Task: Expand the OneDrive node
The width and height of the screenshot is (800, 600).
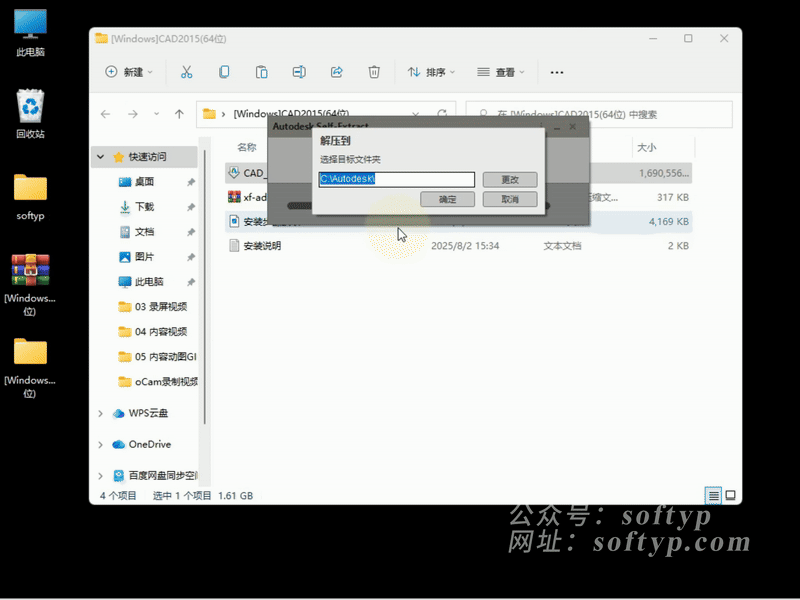Action: pos(101,444)
